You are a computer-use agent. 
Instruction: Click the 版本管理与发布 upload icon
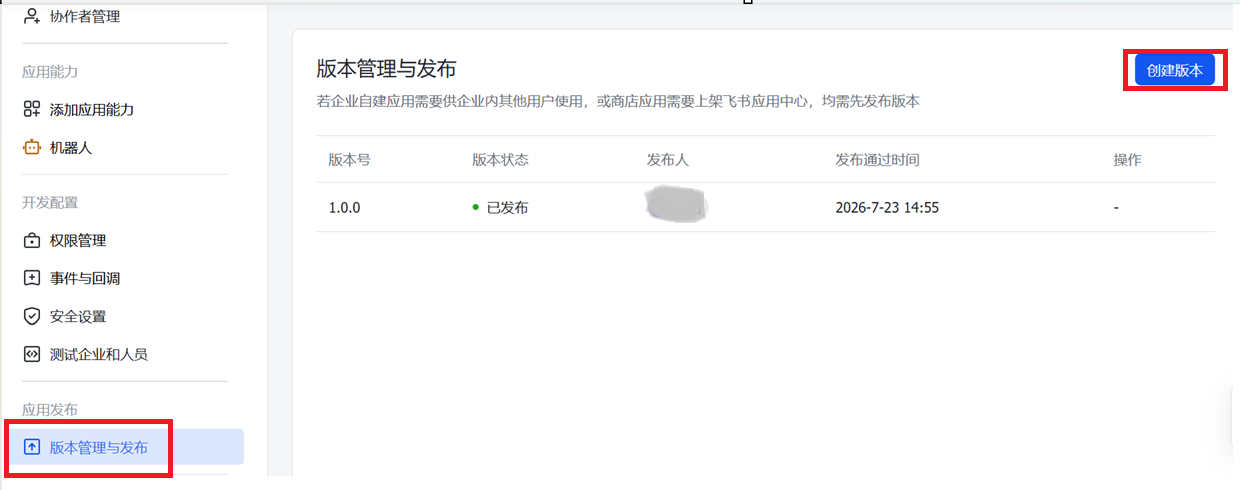click(32, 447)
